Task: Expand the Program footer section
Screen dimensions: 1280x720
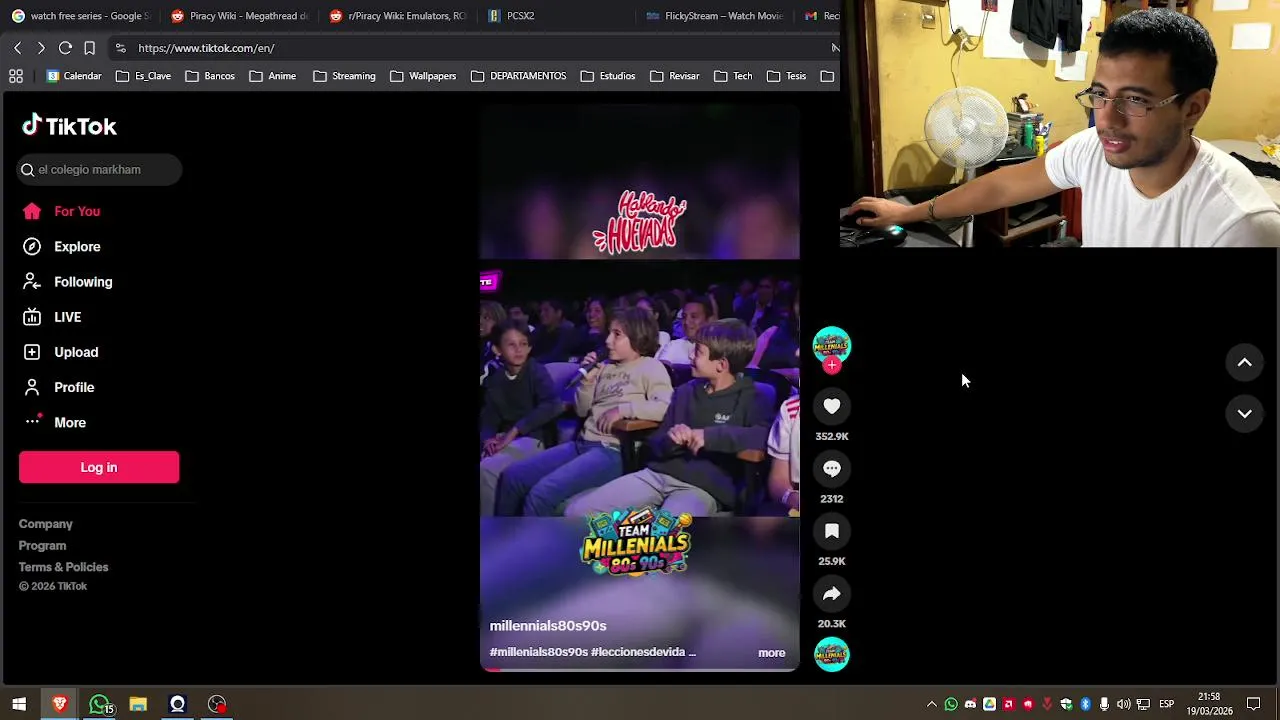Action: click(42, 545)
